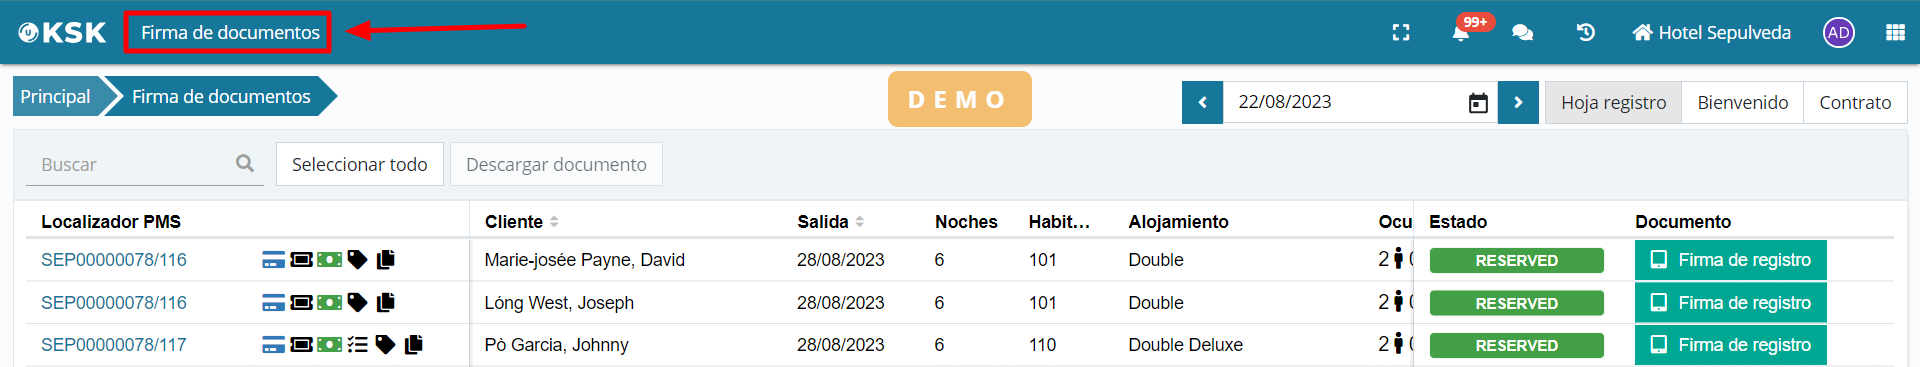Toggle fullscreen mode icon
The image size is (1920, 367).
pyautogui.click(x=1401, y=33)
